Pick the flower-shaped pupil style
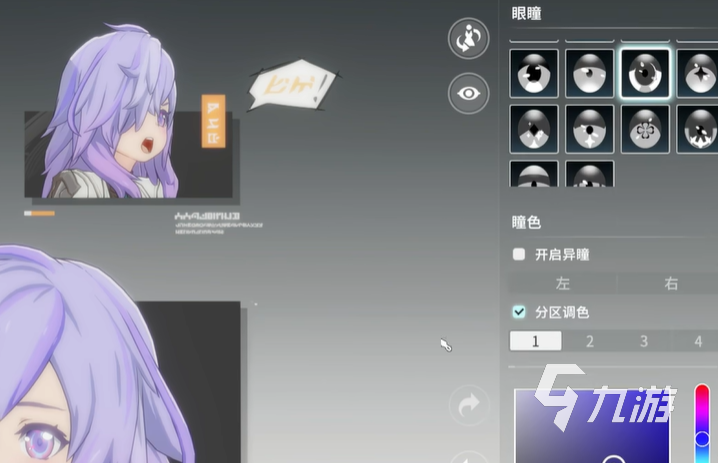718x463 pixels. (645, 129)
